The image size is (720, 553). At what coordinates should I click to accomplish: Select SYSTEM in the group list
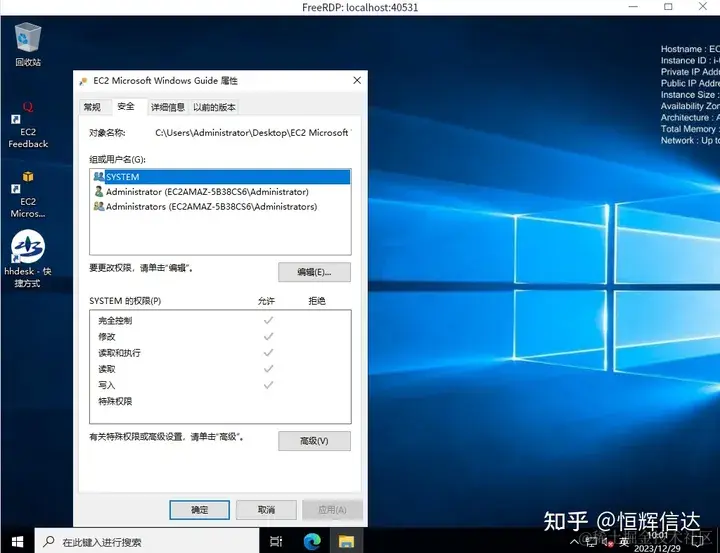click(220, 177)
